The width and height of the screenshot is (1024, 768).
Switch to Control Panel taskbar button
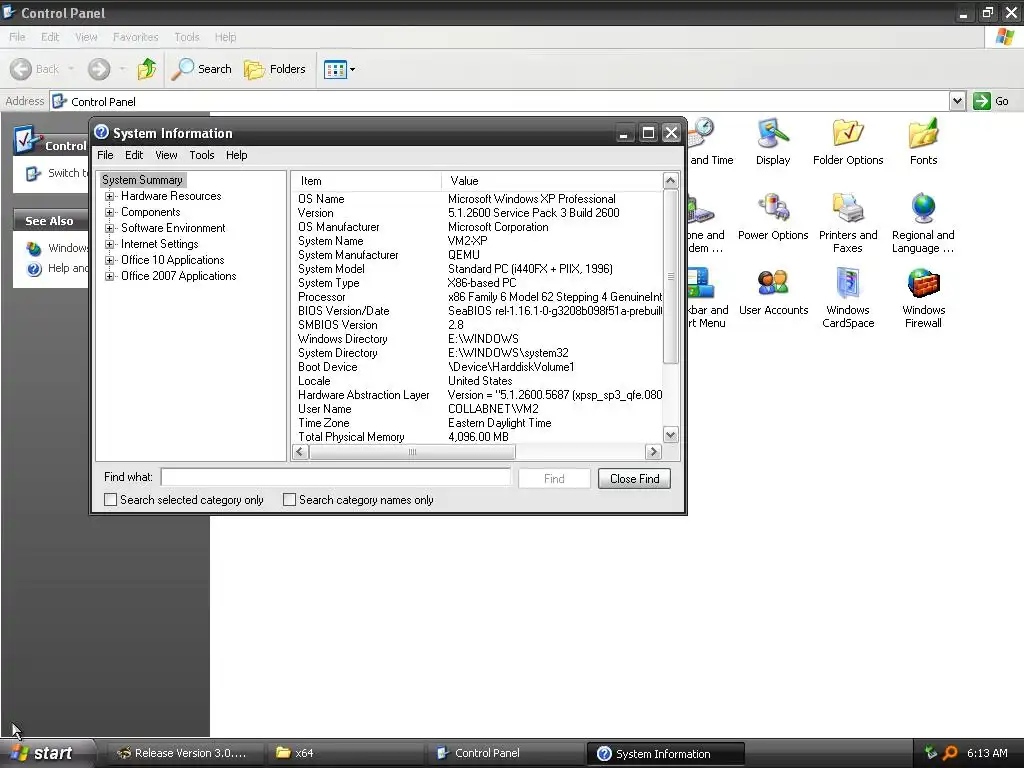[506, 753]
